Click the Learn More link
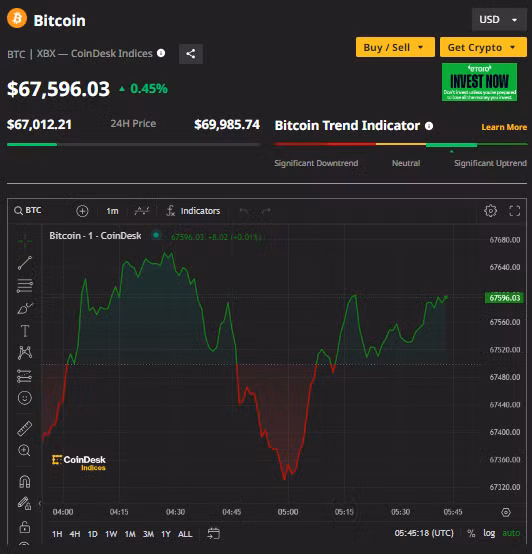 pos(504,127)
